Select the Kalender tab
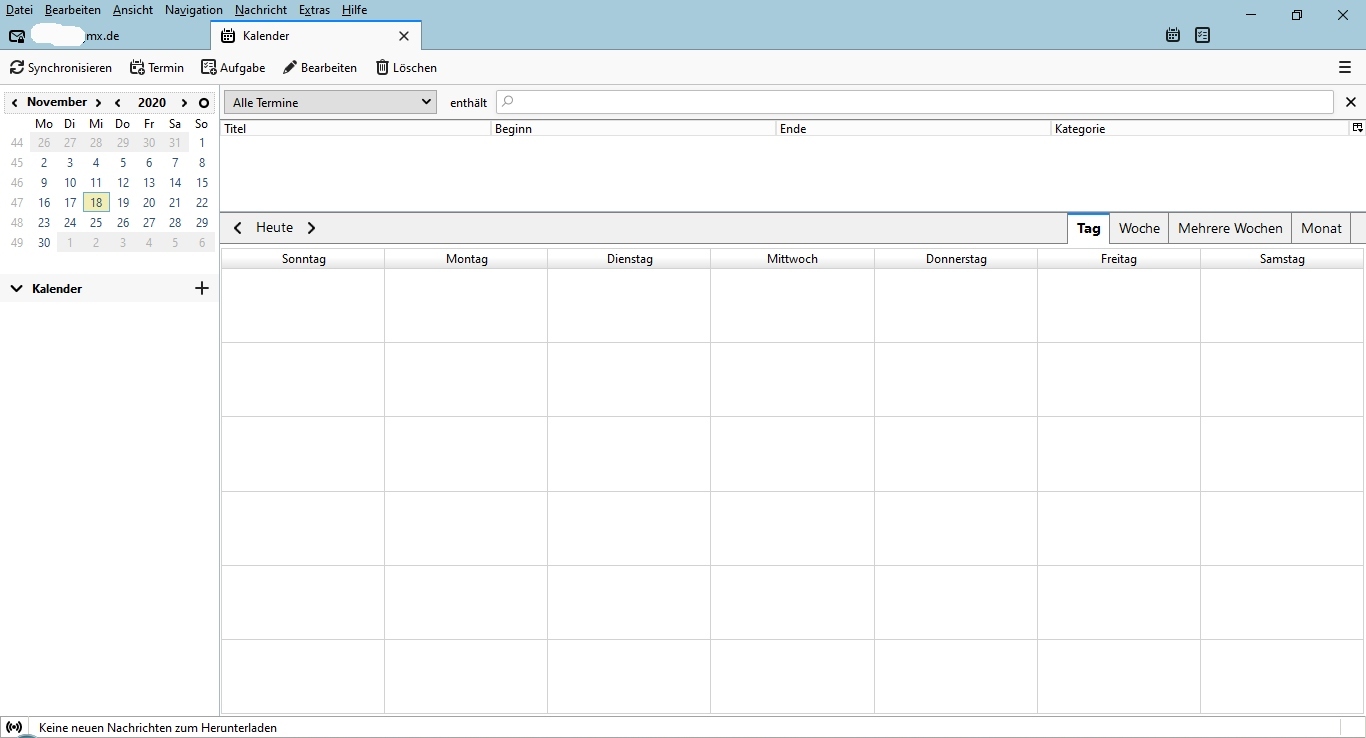 [316, 36]
